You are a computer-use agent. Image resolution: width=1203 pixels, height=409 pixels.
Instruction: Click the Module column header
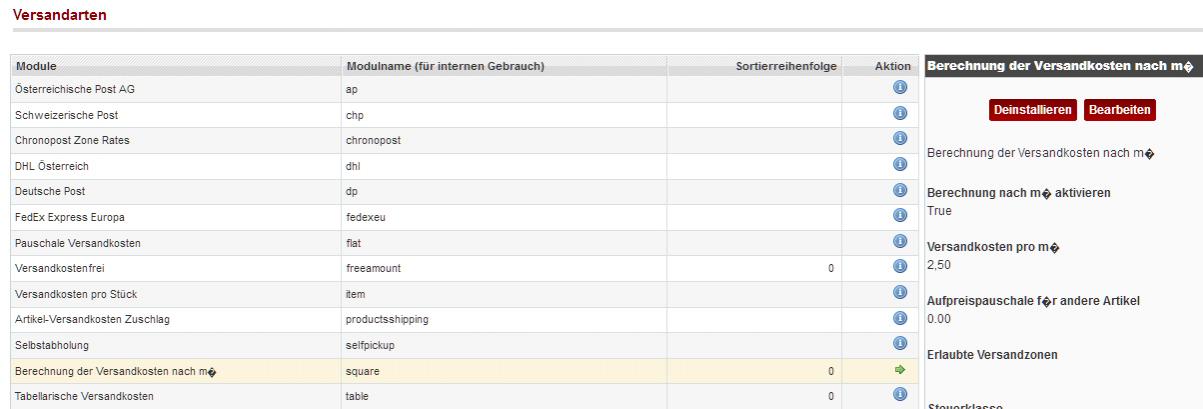36,66
